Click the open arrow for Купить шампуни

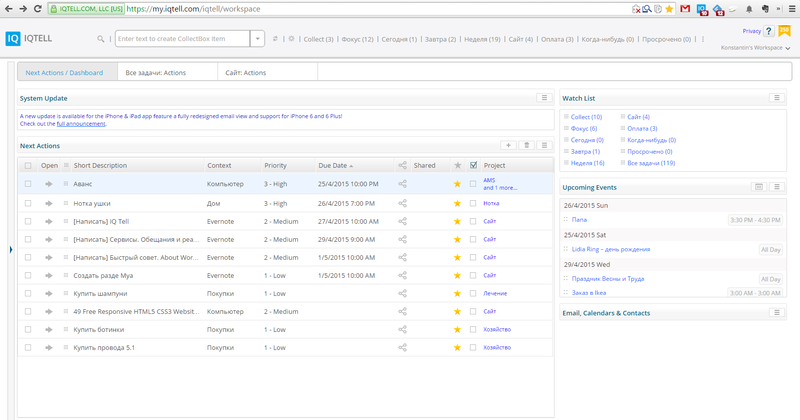tap(48, 293)
